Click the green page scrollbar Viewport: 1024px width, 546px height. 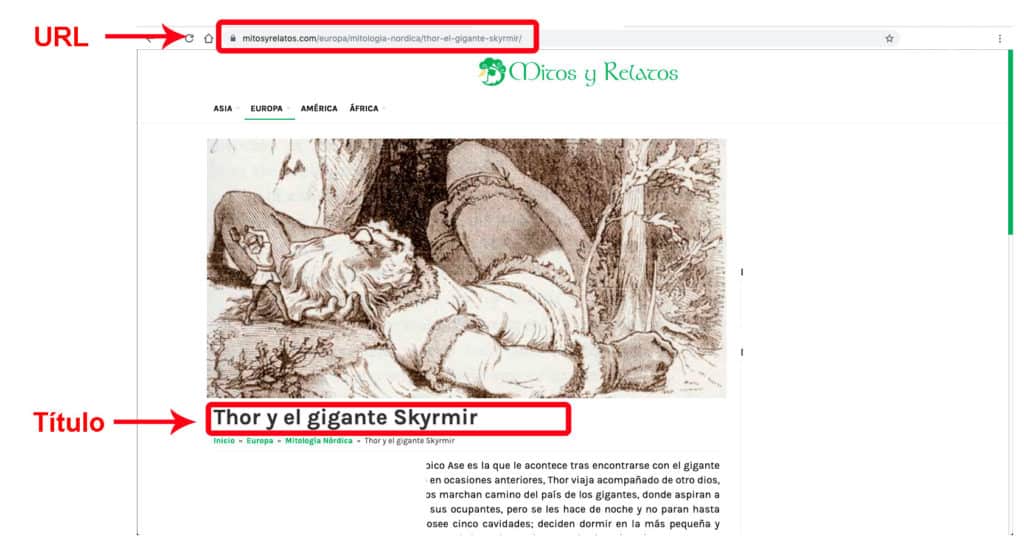[x=1010, y=142]
